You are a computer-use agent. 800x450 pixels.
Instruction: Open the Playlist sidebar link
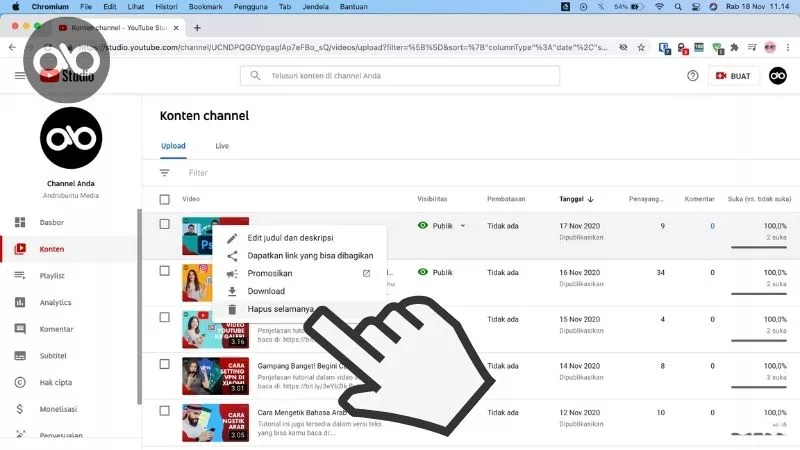[x=52, y=276]
